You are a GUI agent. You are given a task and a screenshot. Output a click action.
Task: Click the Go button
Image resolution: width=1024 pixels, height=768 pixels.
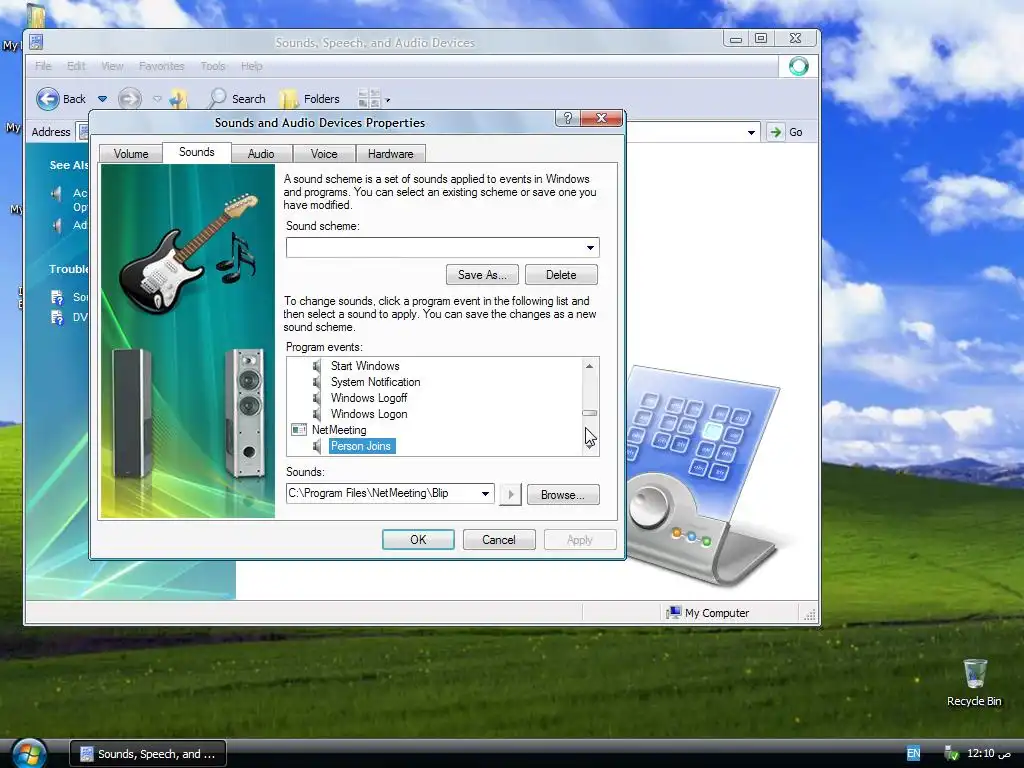pos(787,132)
